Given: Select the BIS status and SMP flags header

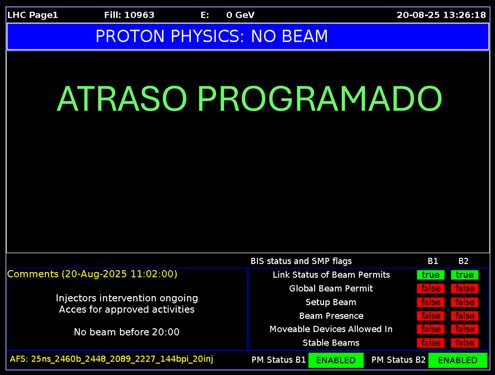Looking at the screenshot, I should click(x=301, y=261).
